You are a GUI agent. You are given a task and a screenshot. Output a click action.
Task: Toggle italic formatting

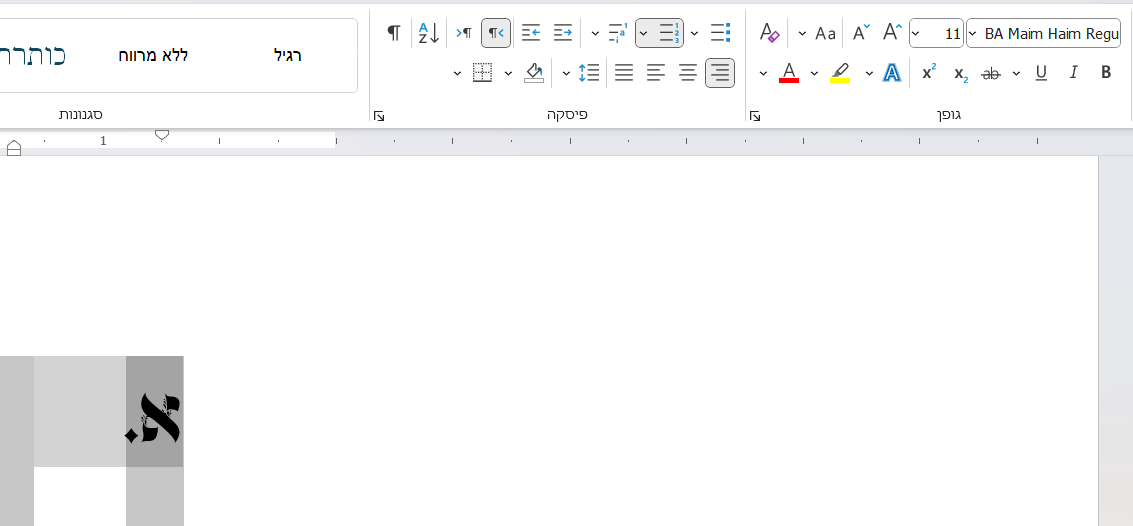click(1074, 72)
